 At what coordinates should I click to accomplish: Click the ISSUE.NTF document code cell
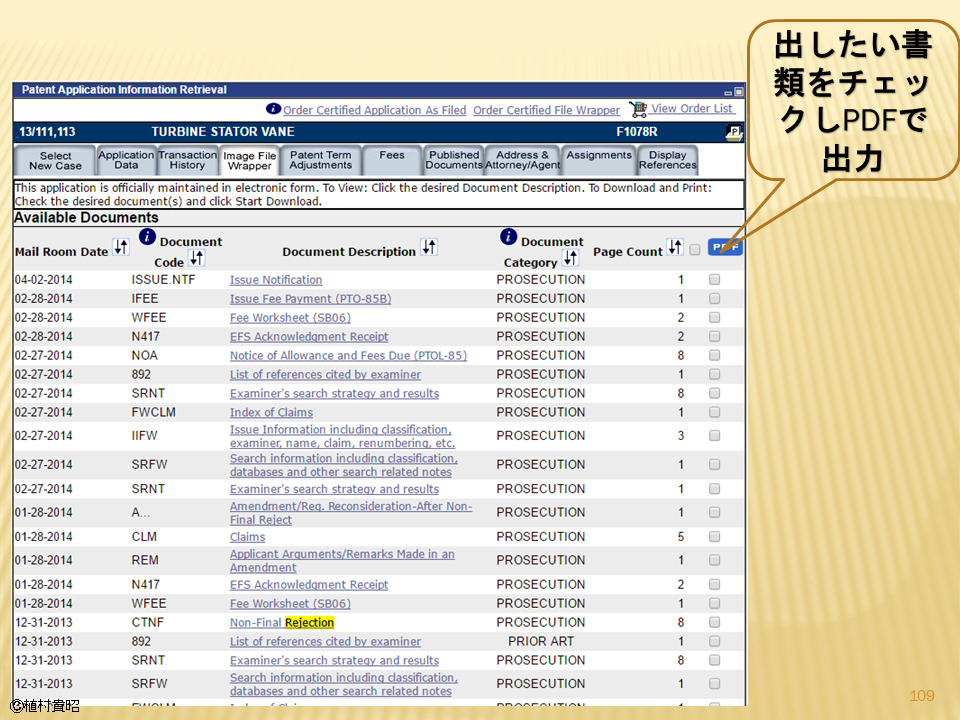(163, 280)
